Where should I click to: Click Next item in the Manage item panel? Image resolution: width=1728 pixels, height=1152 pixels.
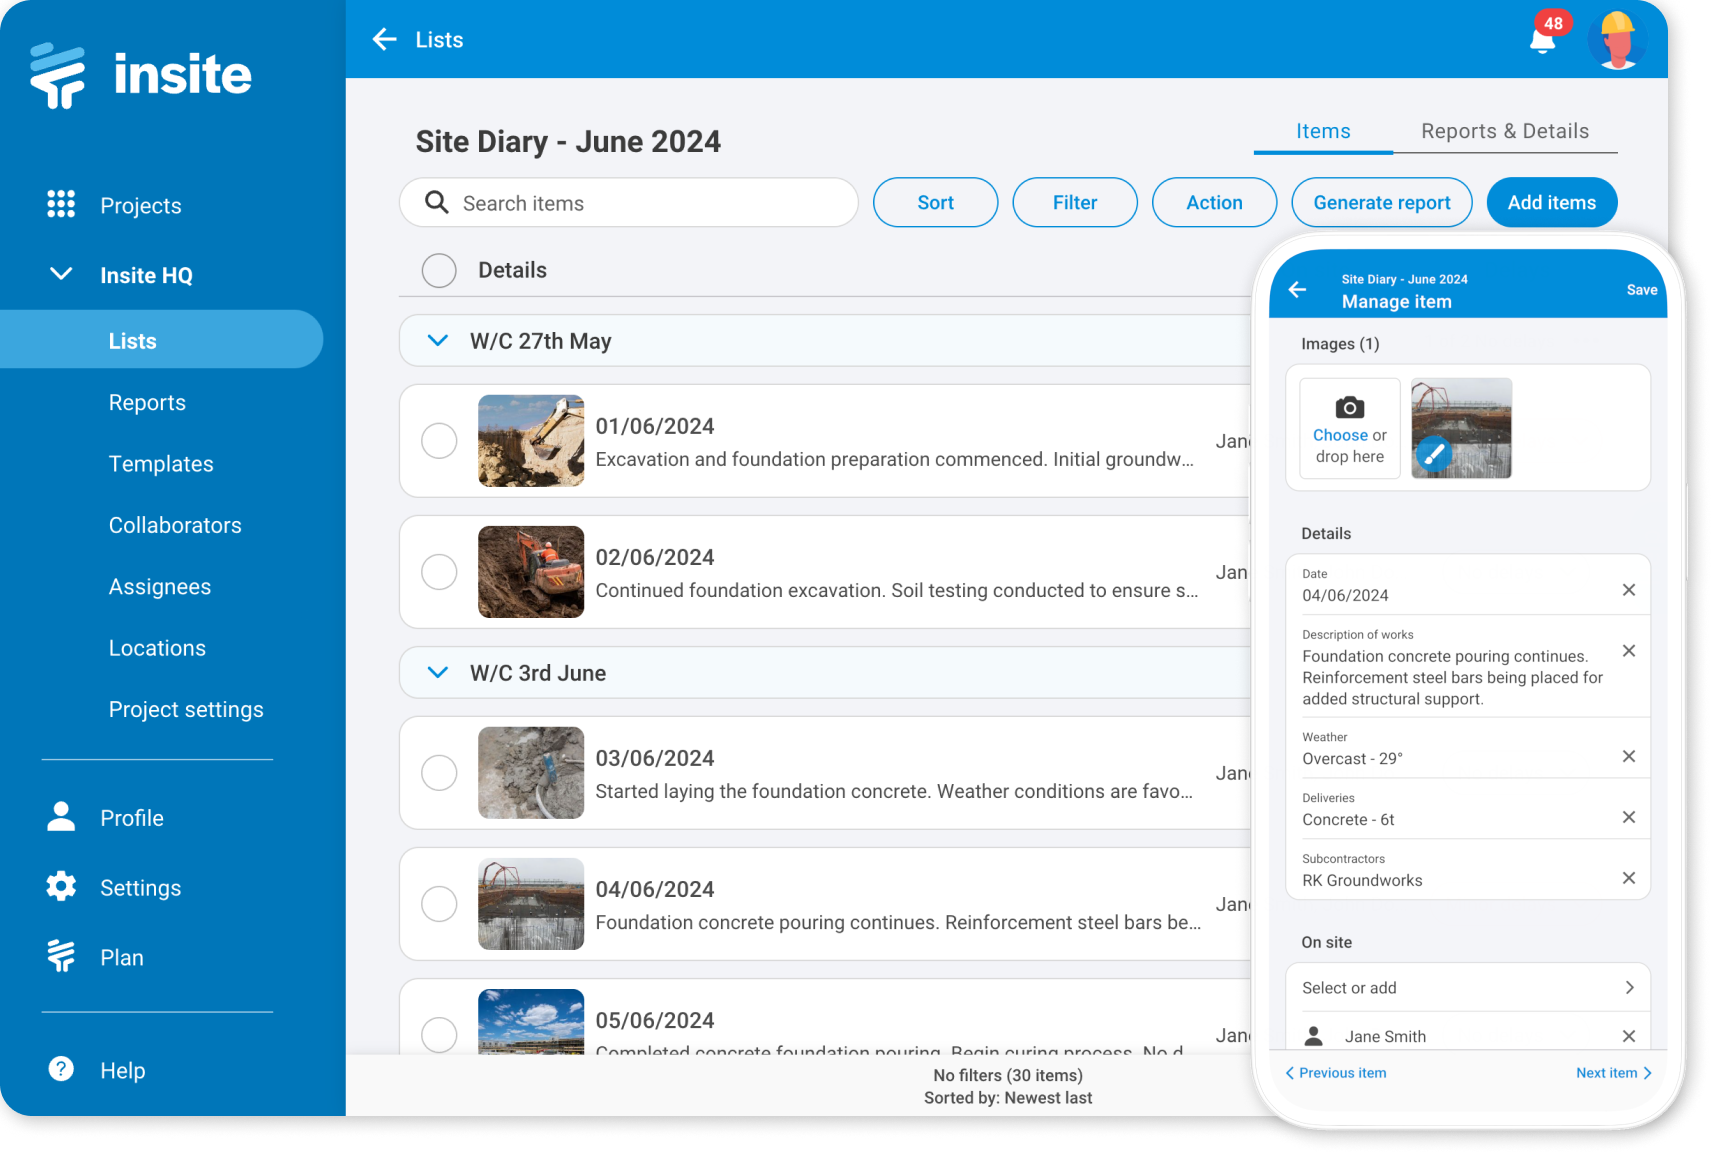click(1612, 1072)
